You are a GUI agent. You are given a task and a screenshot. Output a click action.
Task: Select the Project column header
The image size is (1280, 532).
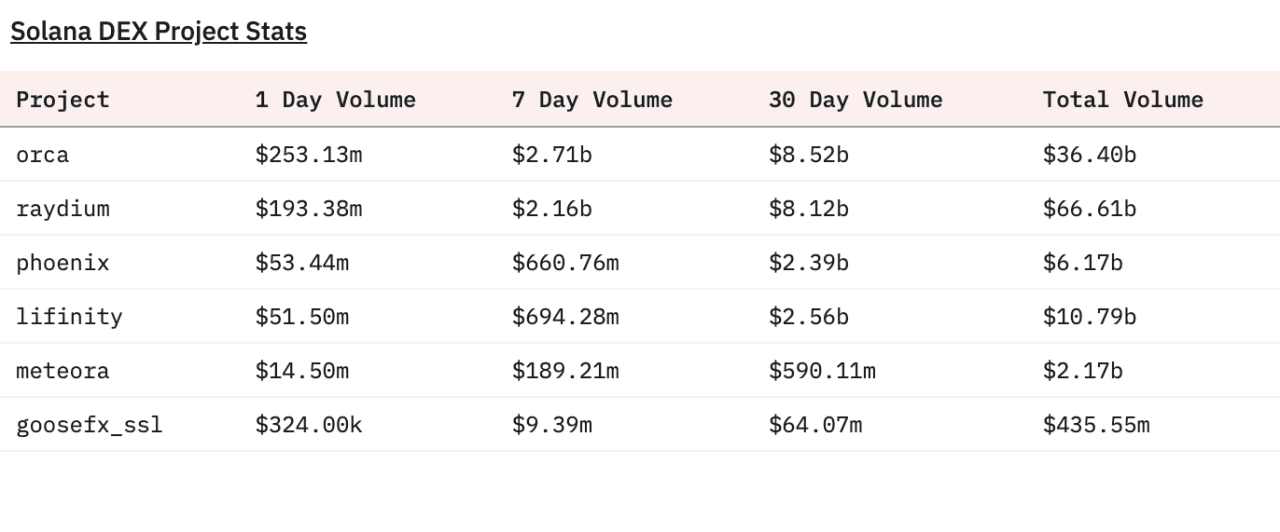point(63,100)
